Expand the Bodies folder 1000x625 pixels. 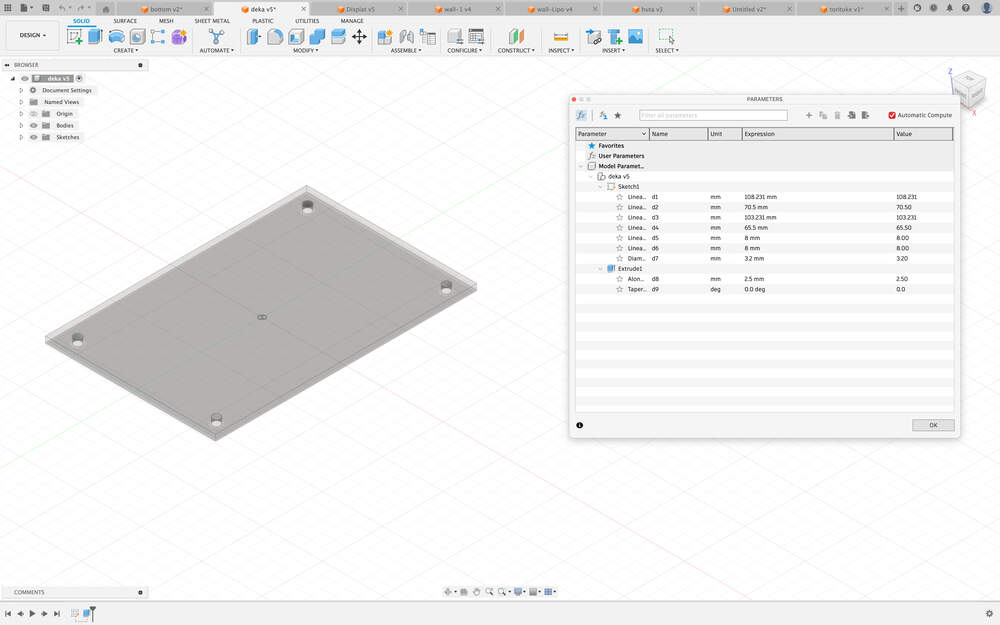click(21, 126)
